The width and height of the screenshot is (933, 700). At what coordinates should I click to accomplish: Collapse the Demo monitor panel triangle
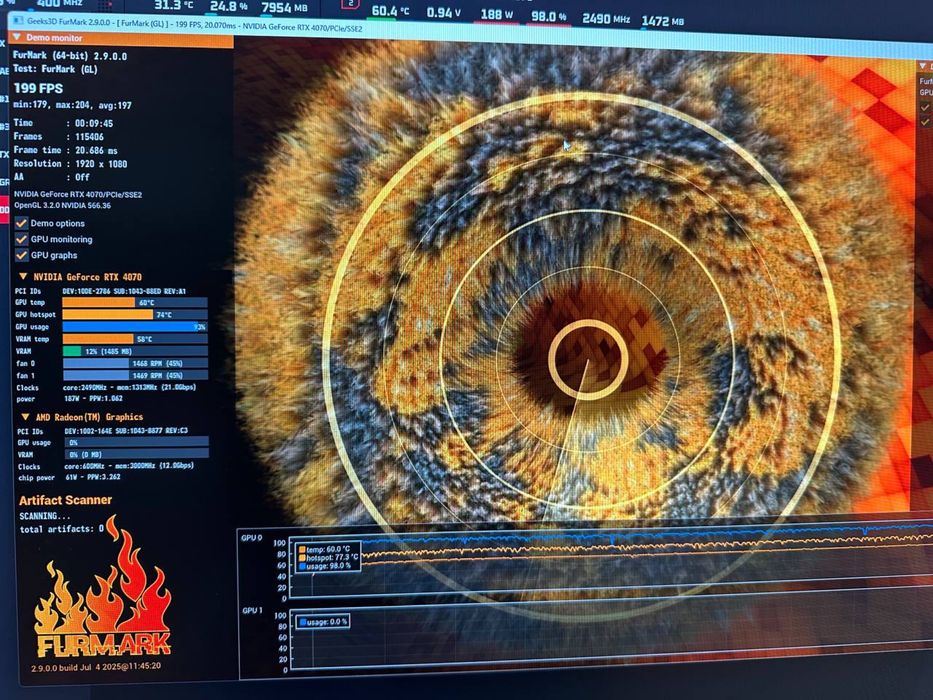pos(17,37)
